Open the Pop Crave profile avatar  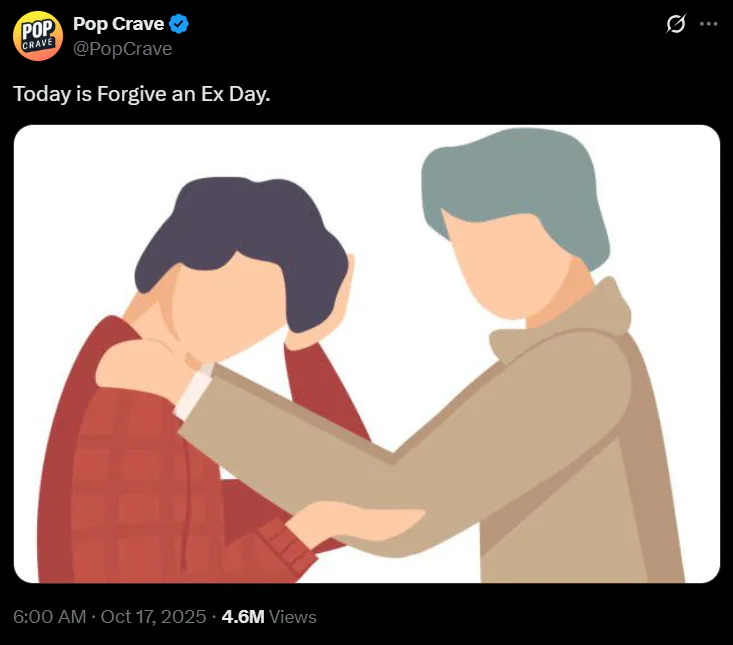[x=37, y=36]
